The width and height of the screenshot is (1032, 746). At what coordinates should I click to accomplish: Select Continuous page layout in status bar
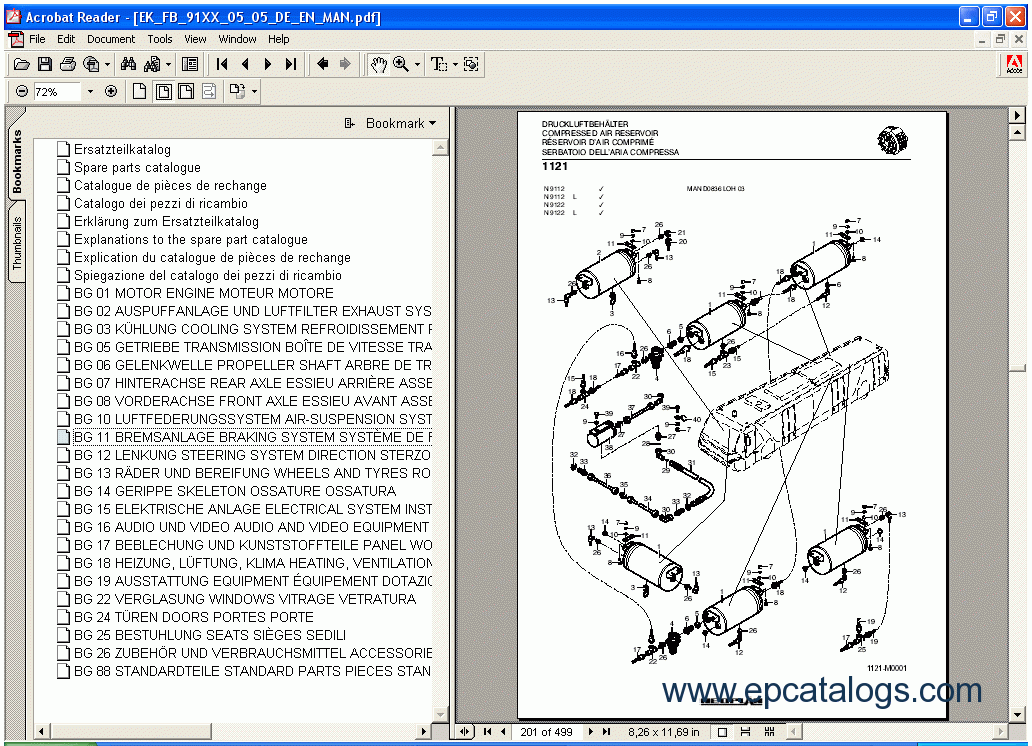coord(746,732)
